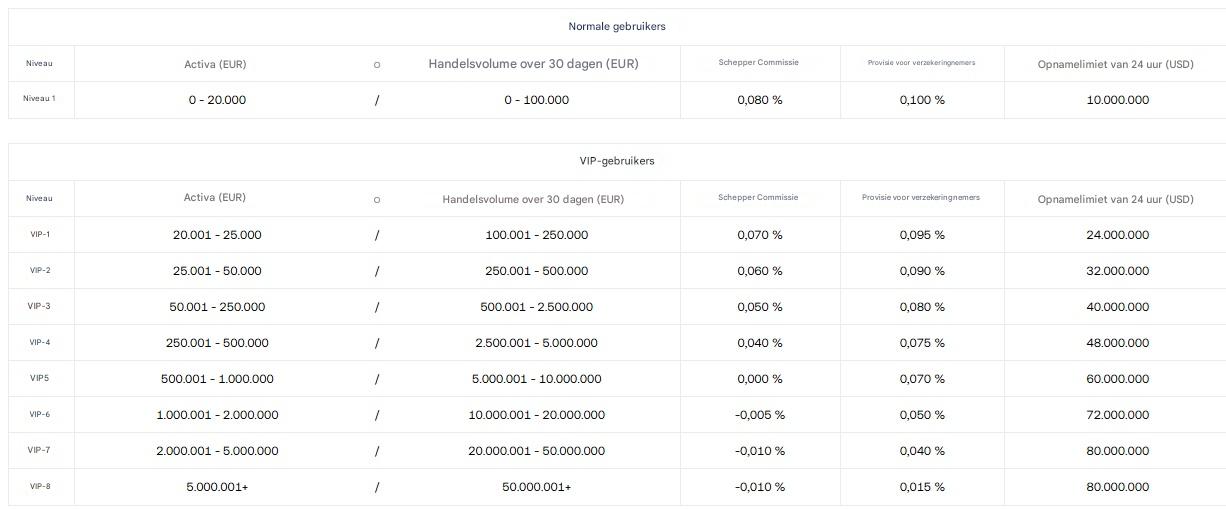1226x509 pixels.
Task: Click the VIP-7 row label
Action: coord(40,451)
